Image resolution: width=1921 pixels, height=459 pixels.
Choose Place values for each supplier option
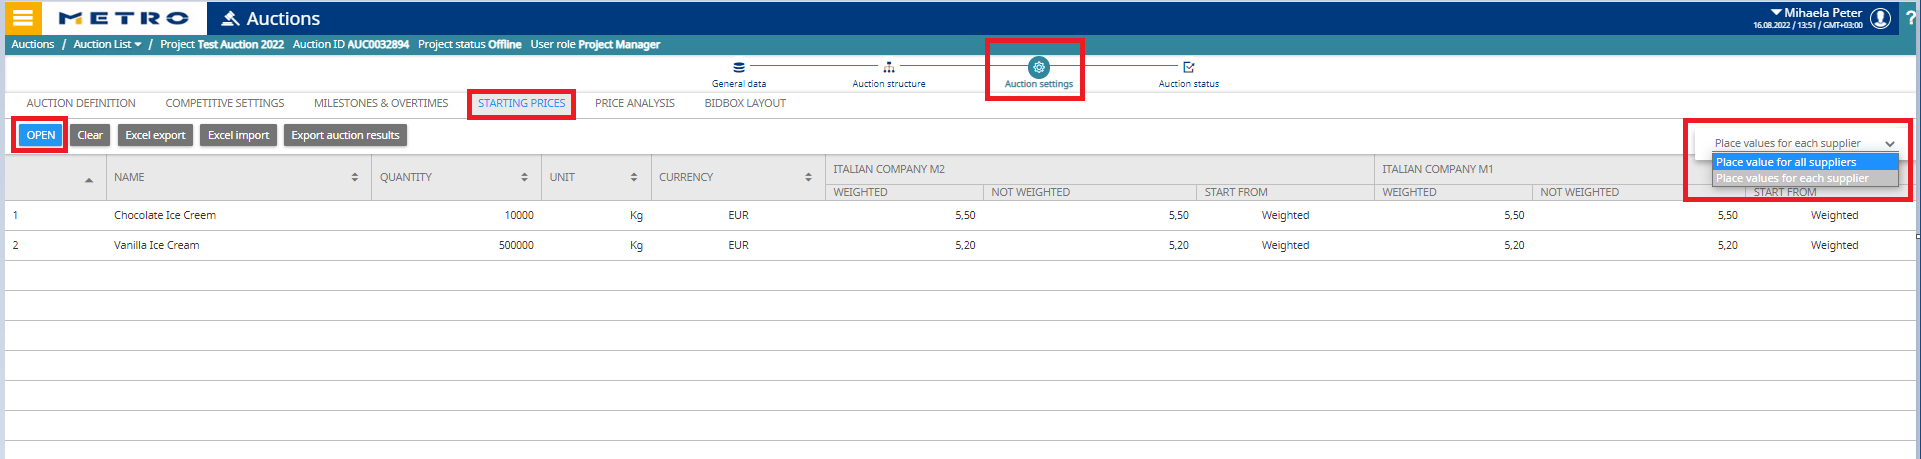click(x=1805, y=178)
